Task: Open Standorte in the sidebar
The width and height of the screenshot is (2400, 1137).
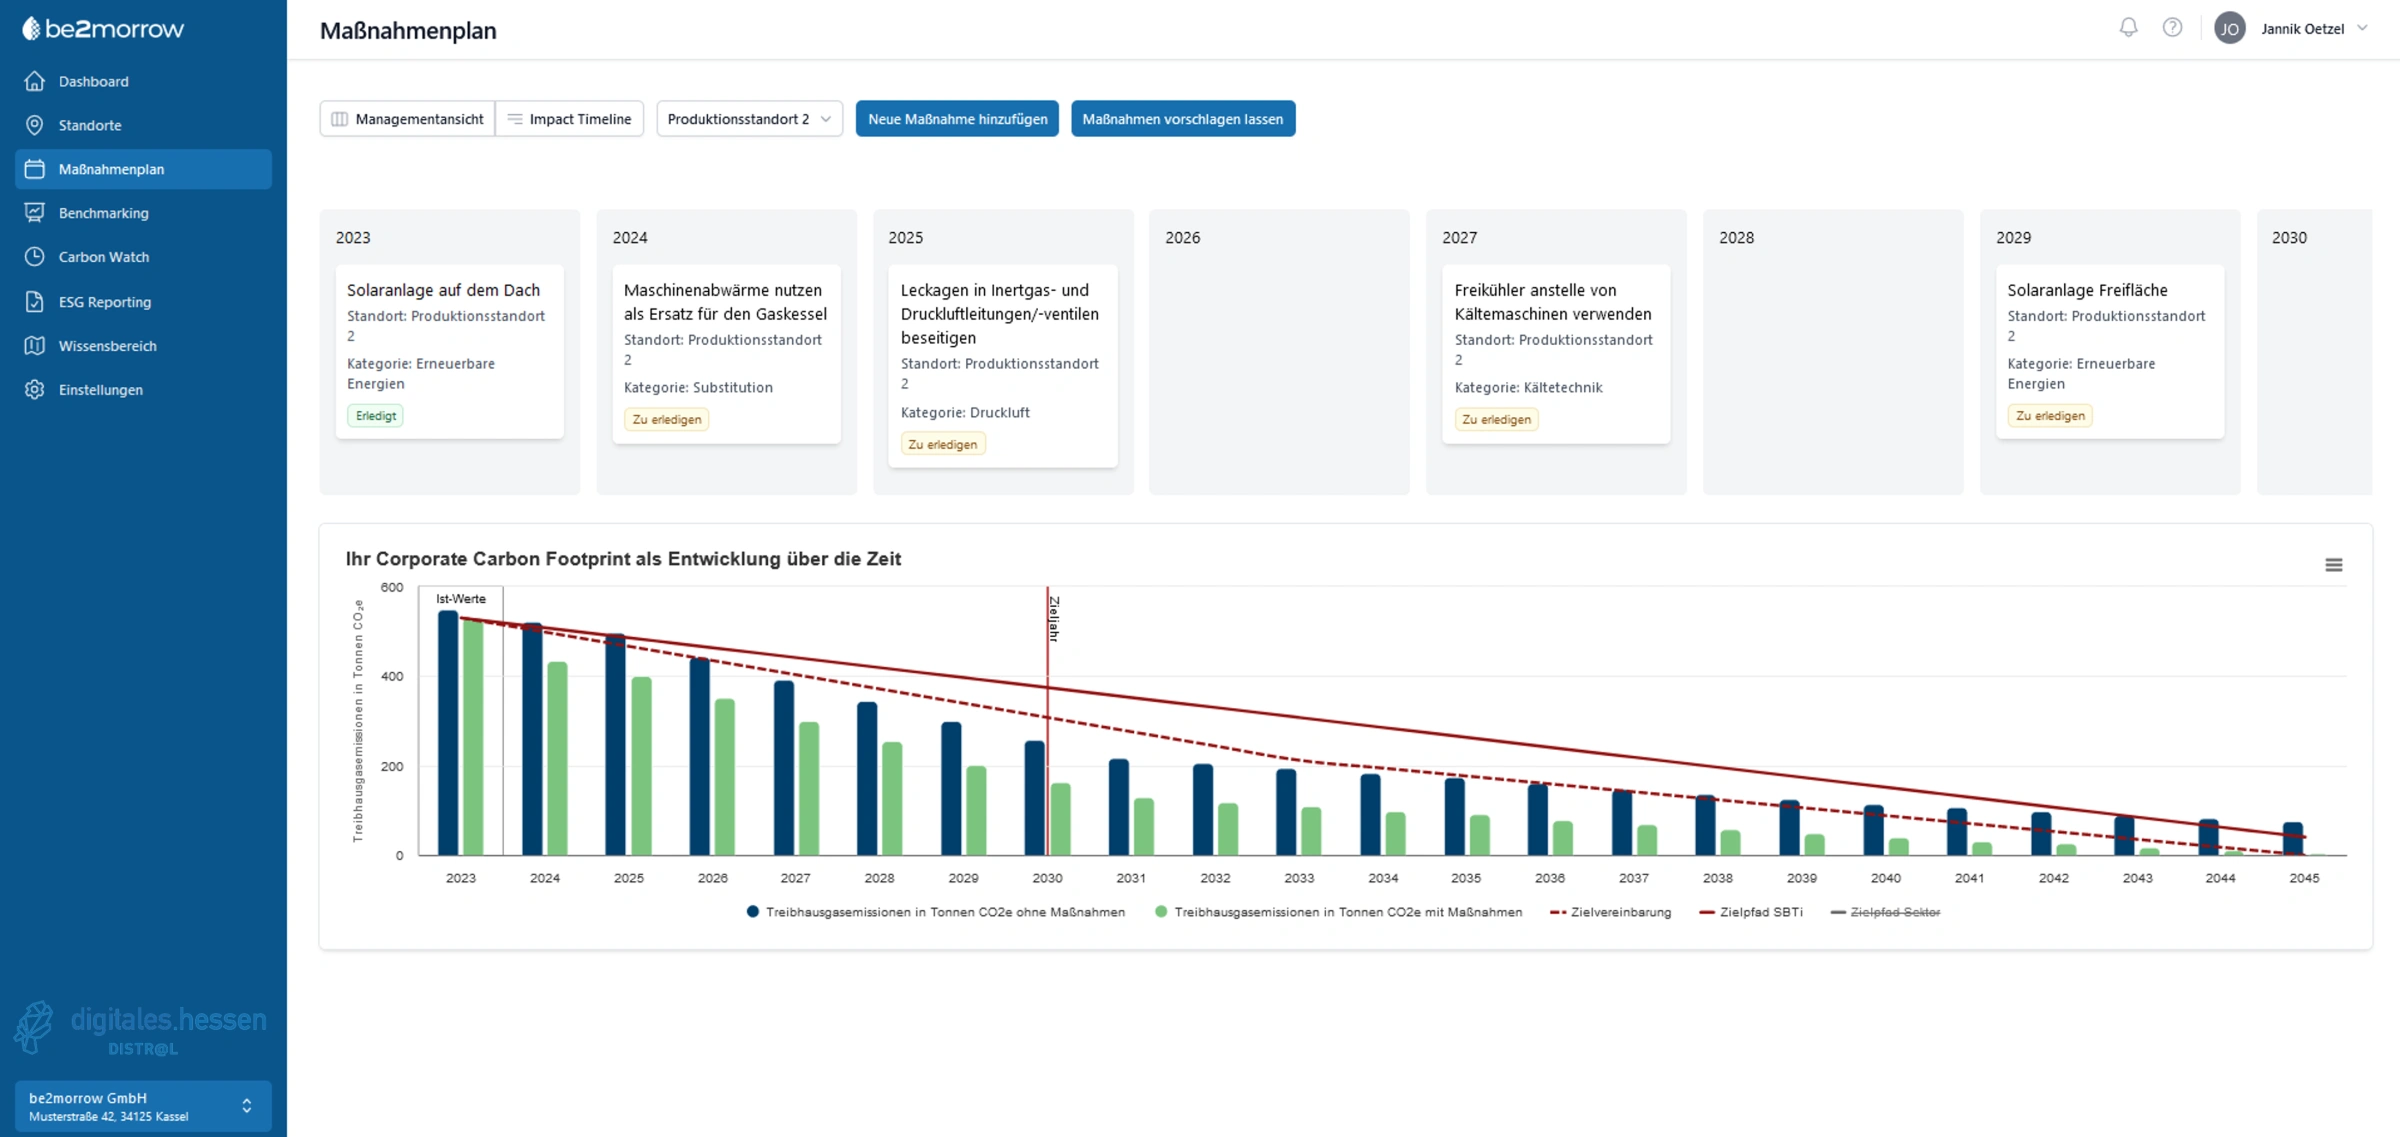Action: (x=90, y=125)
